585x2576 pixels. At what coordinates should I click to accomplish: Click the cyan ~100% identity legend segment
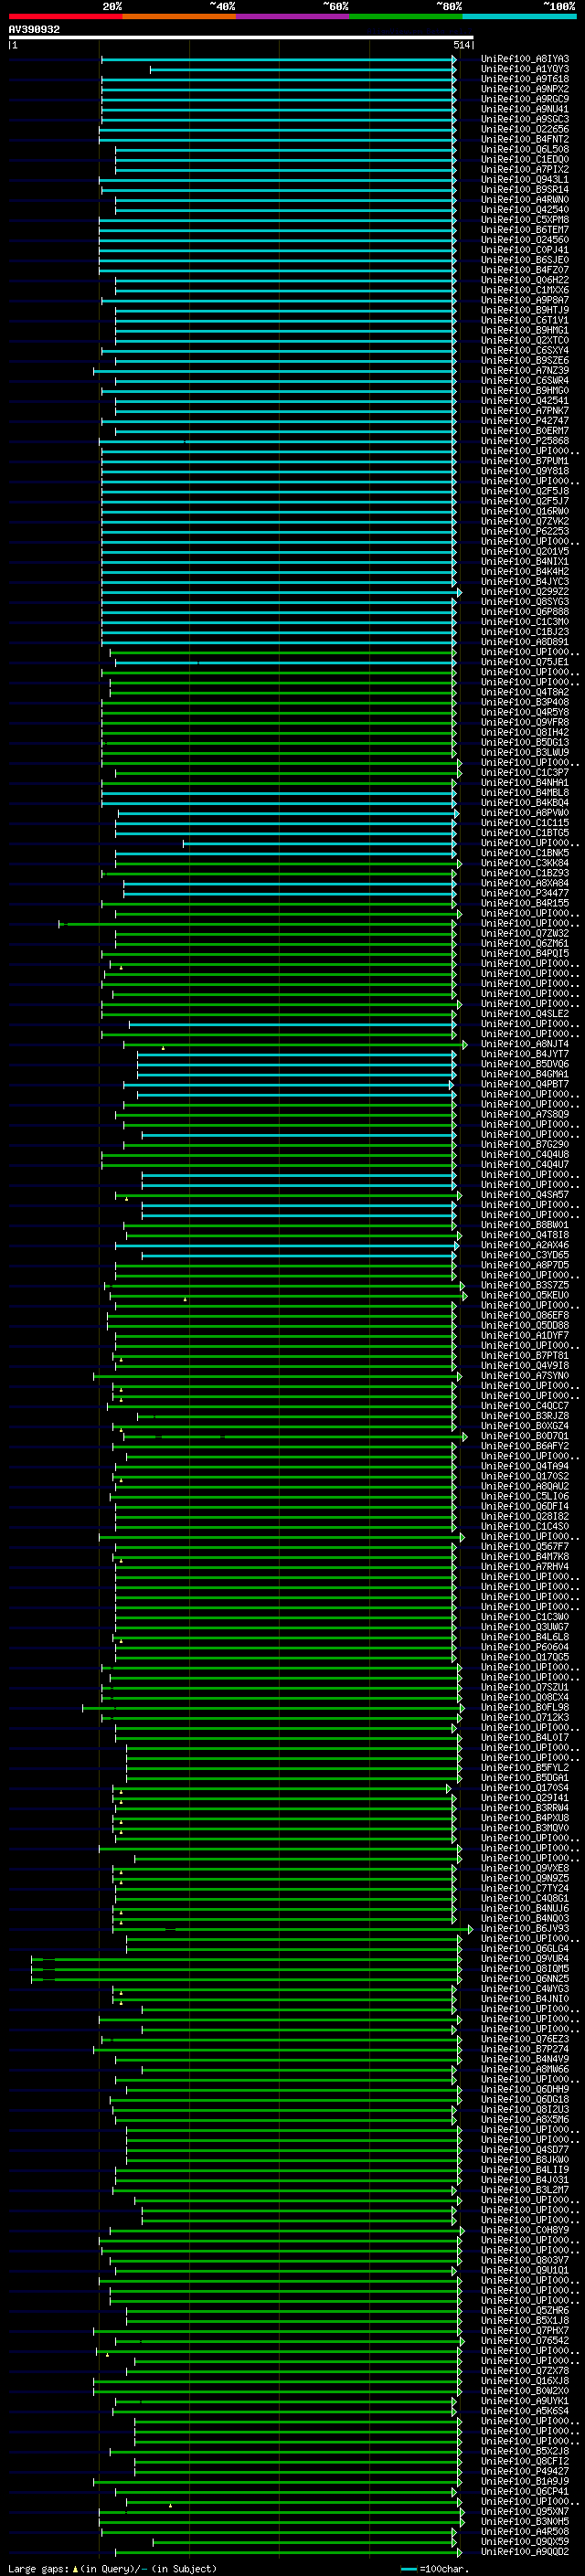[x=519, y=17]
